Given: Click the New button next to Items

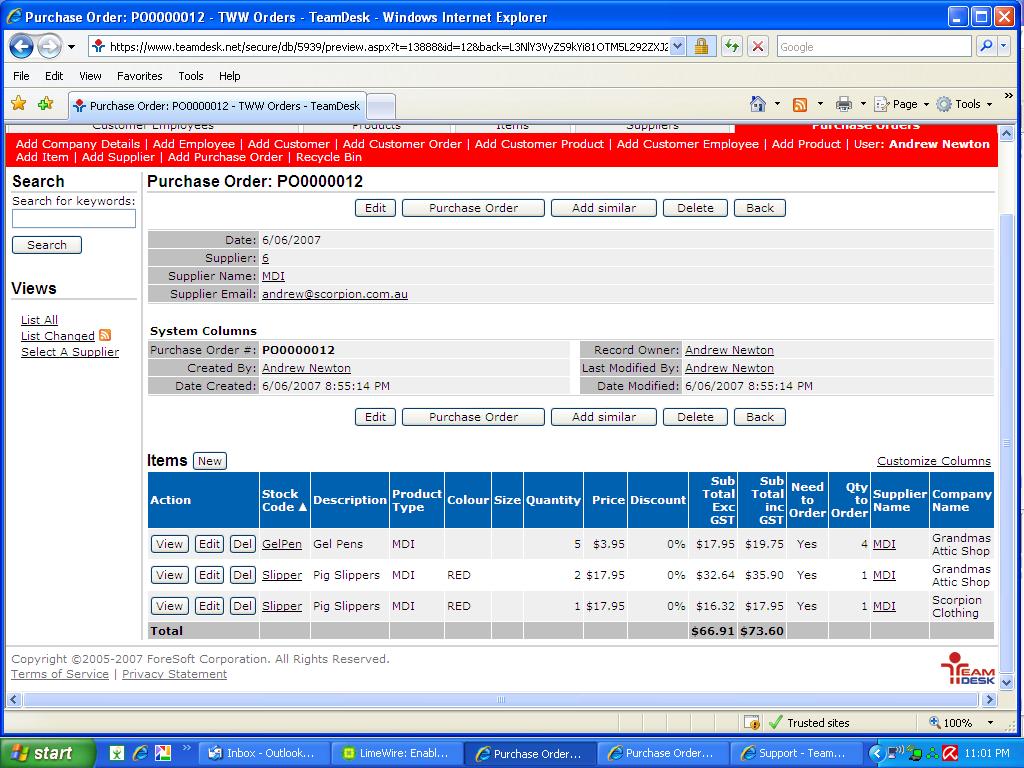Looking at the screenshot, I should click(209, 461).
